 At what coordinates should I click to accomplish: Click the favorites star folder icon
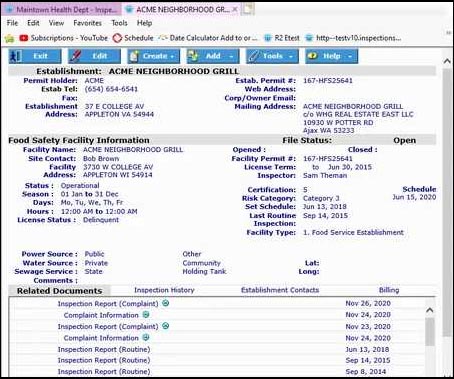pos(10,39)
